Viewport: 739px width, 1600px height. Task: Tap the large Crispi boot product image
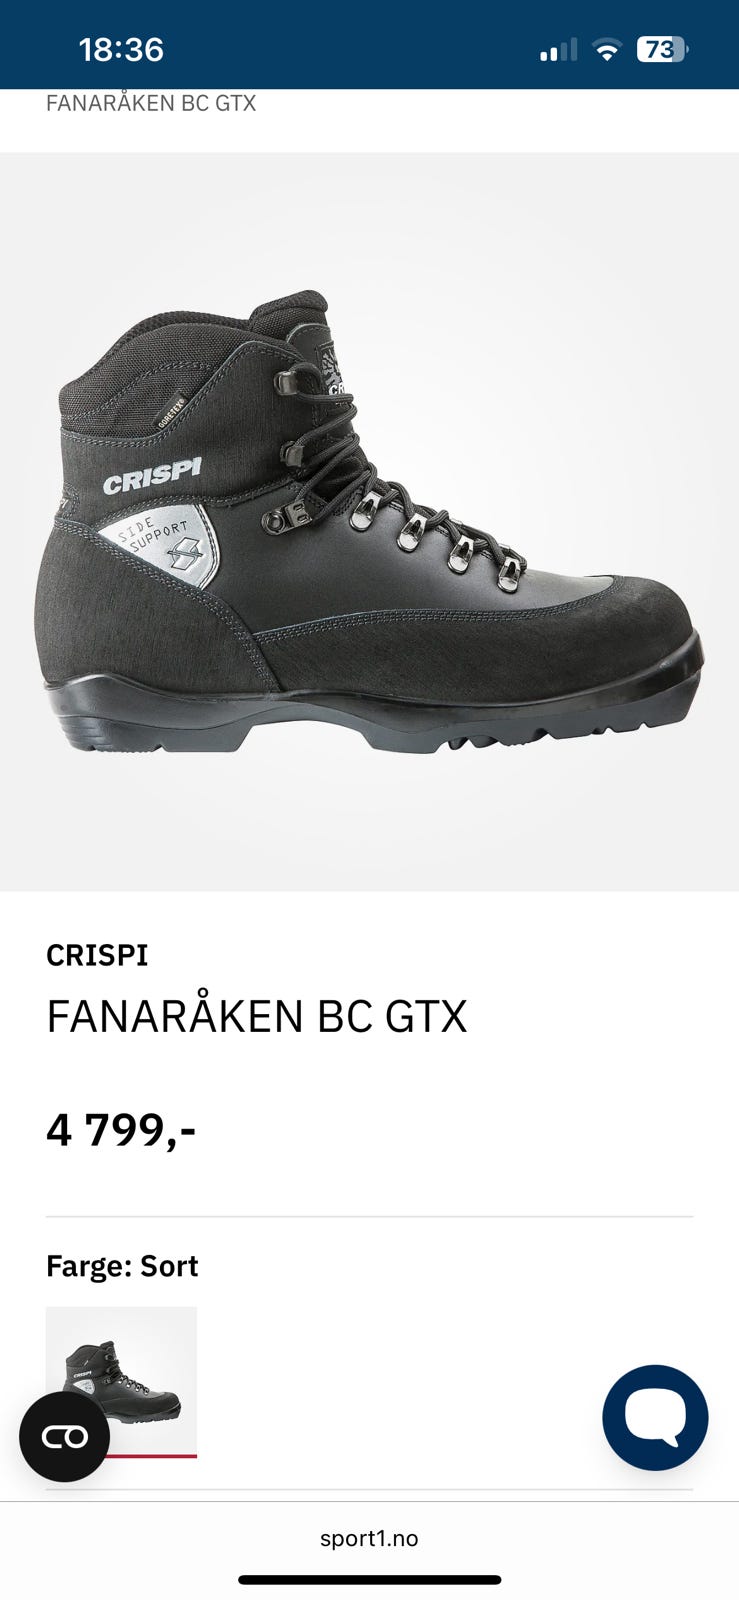(369, 522)
